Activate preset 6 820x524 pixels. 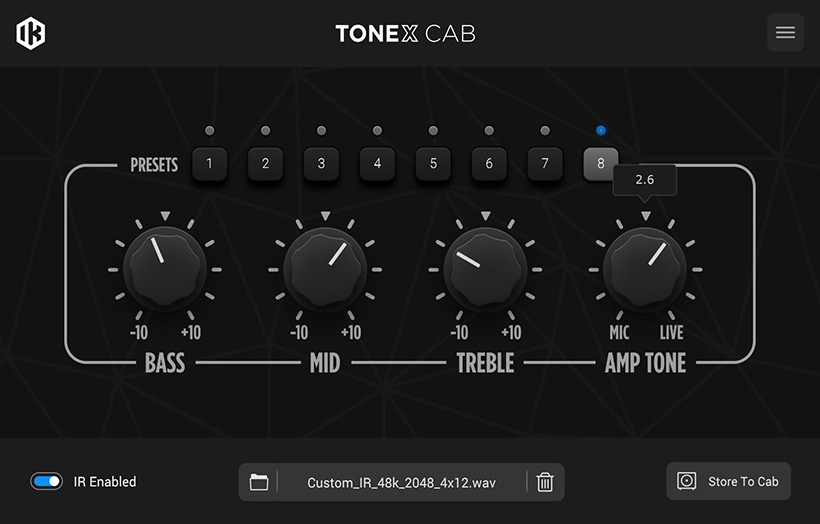tap(489, 163)
